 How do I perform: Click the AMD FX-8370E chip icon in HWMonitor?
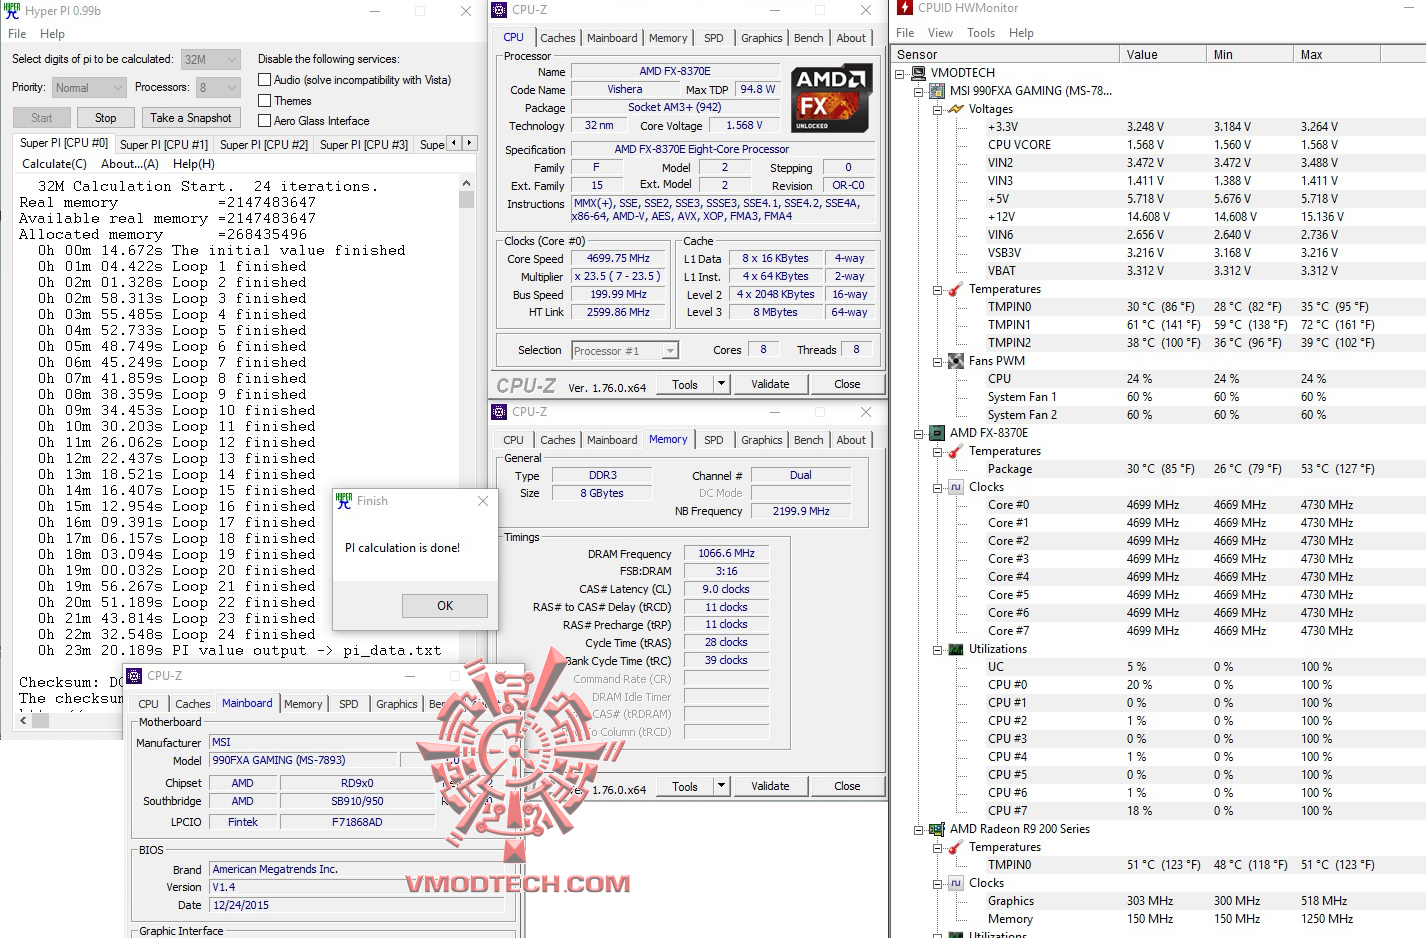(937, 433)
